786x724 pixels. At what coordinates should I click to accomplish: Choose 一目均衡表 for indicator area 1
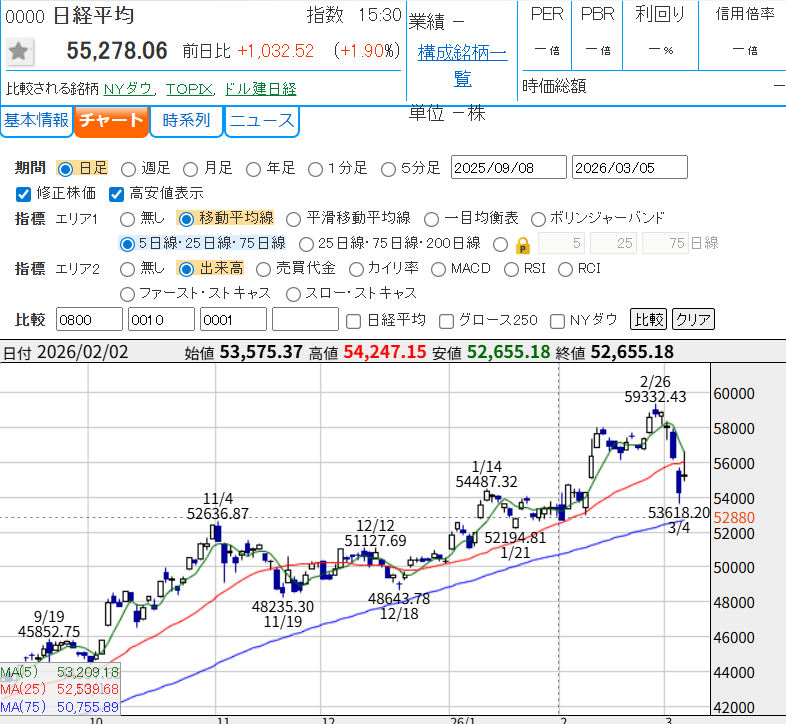(x=431, y=218)
